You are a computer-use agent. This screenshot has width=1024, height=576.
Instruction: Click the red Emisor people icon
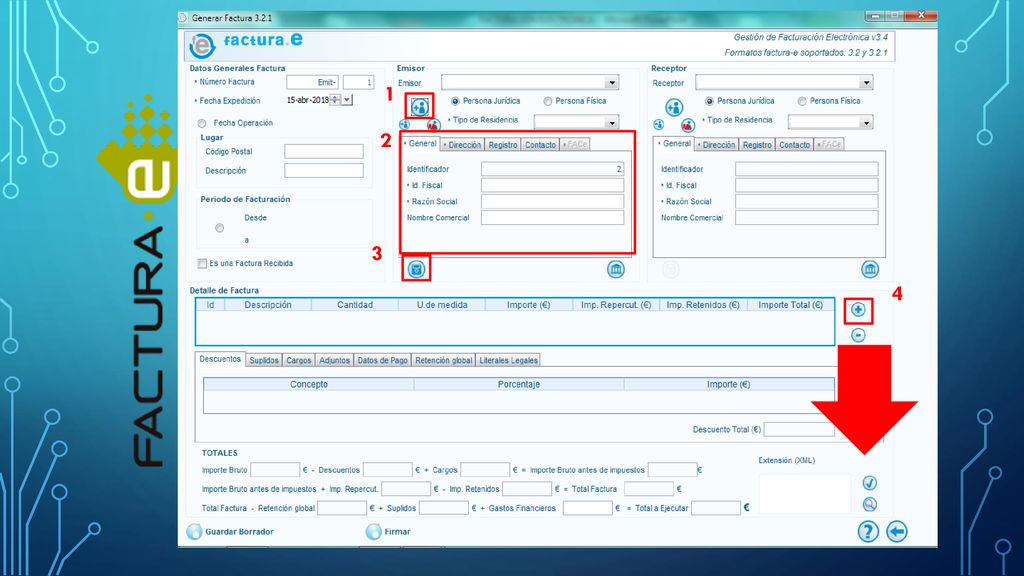click(x=433, y=125)
